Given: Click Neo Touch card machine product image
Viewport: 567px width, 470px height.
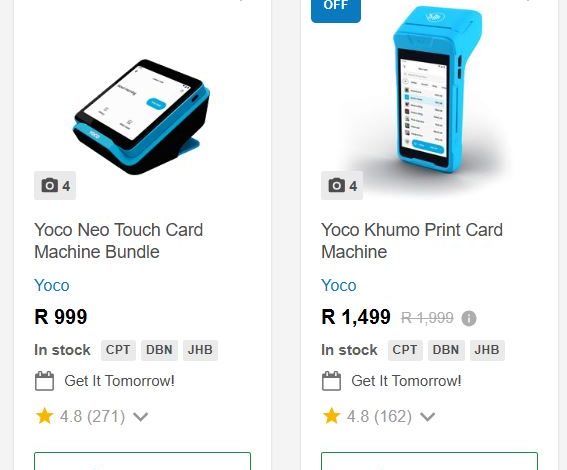Looking at the screenshot, I should point(142,116).
